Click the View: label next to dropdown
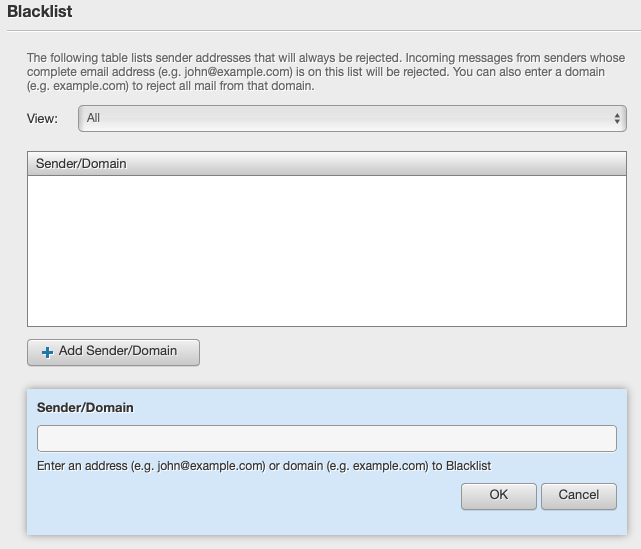 [x=42, y=119]
